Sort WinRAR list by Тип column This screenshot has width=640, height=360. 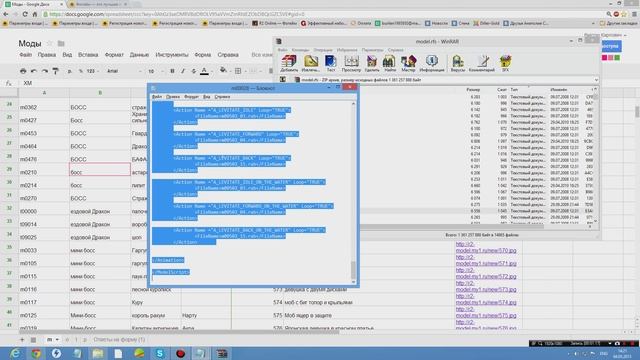coord(514,89)
